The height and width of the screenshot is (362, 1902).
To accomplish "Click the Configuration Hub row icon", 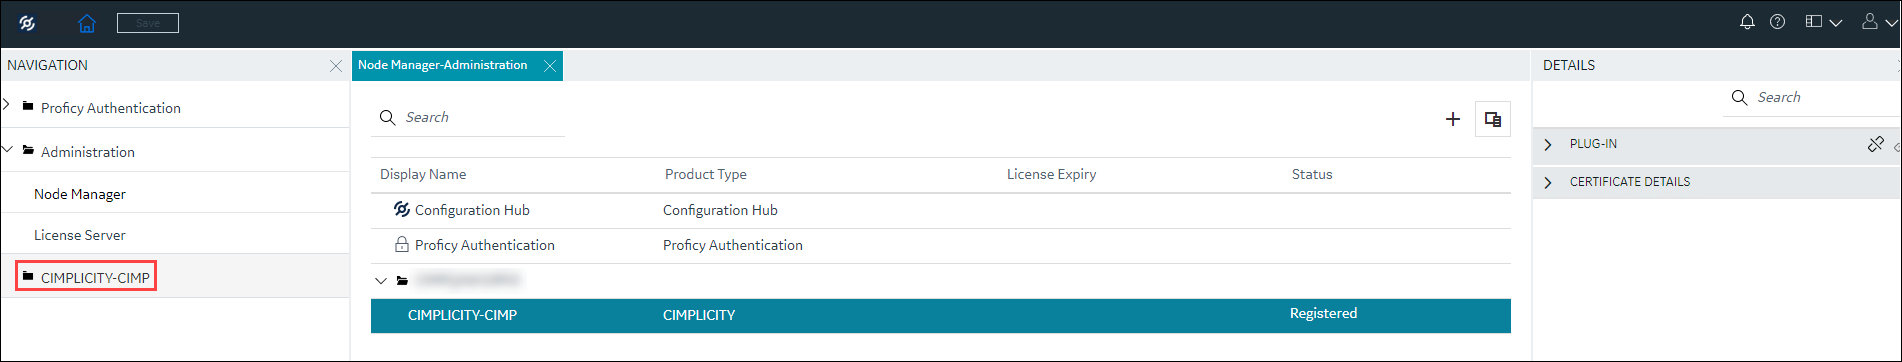I will 401,209.
